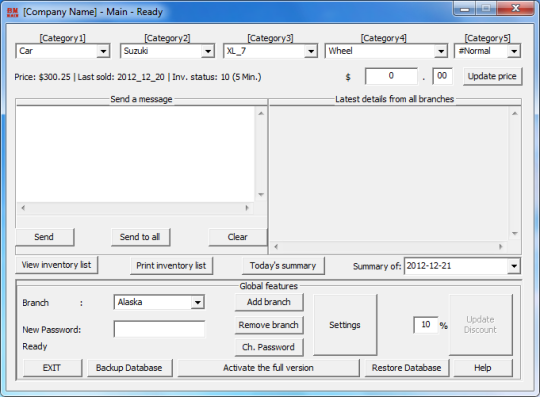540x397 pixels.
Task: Click the EXIT button
Action: point(52,368)
